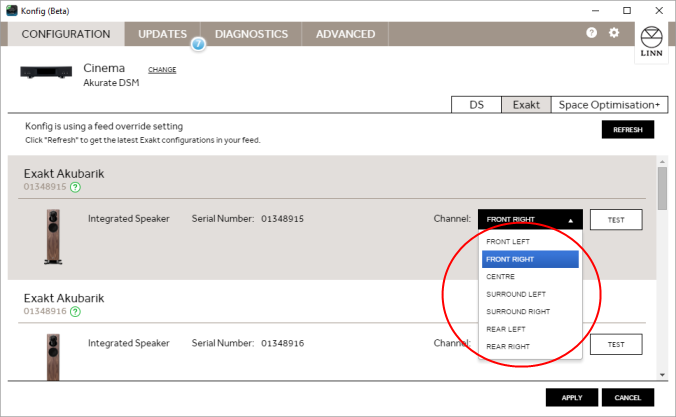Viewport: 676px width, 417px height.
Task: Choose Surround Right from channel list
Action: [530, 311]
